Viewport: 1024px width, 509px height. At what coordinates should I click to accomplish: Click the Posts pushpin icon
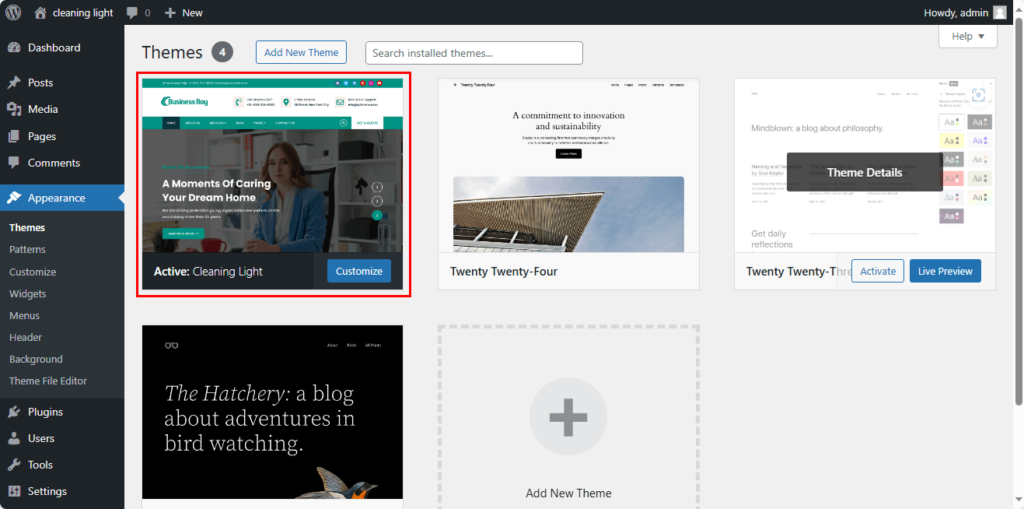[14, 83]
